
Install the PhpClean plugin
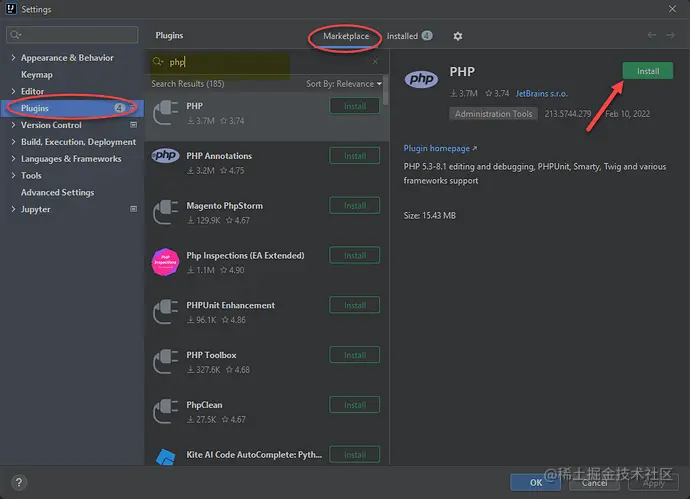354,404
